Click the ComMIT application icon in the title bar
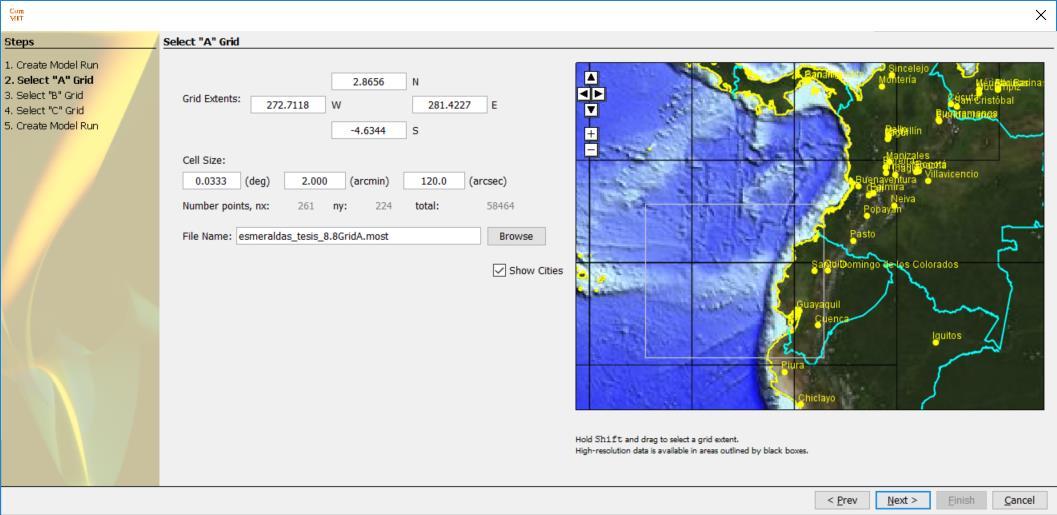1057x515 pixels. [x=17, y=14]
